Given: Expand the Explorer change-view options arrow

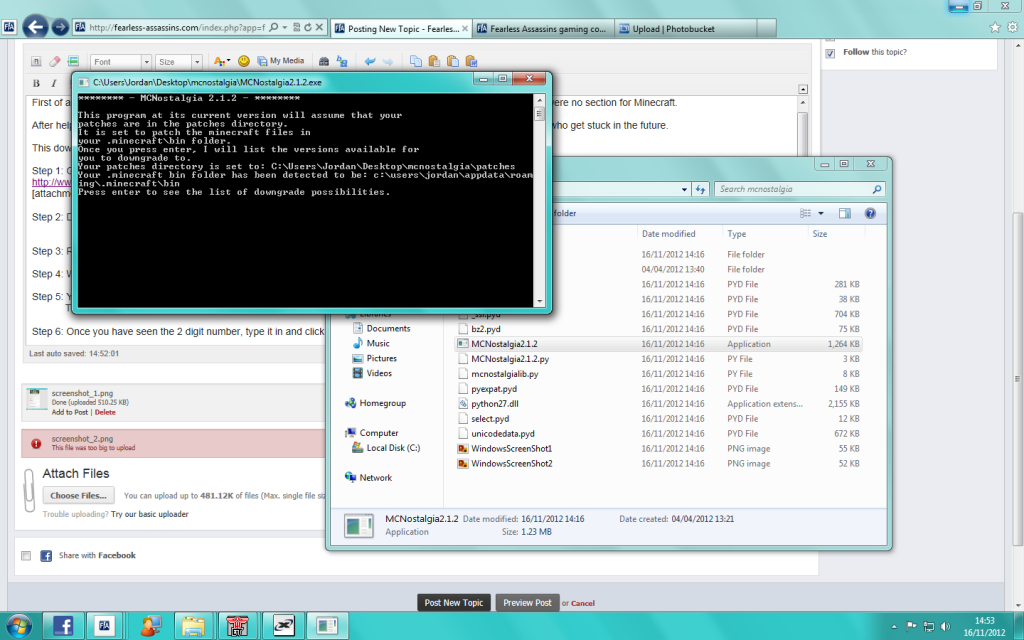Looking at the screenshot, I should coord(820,213).
